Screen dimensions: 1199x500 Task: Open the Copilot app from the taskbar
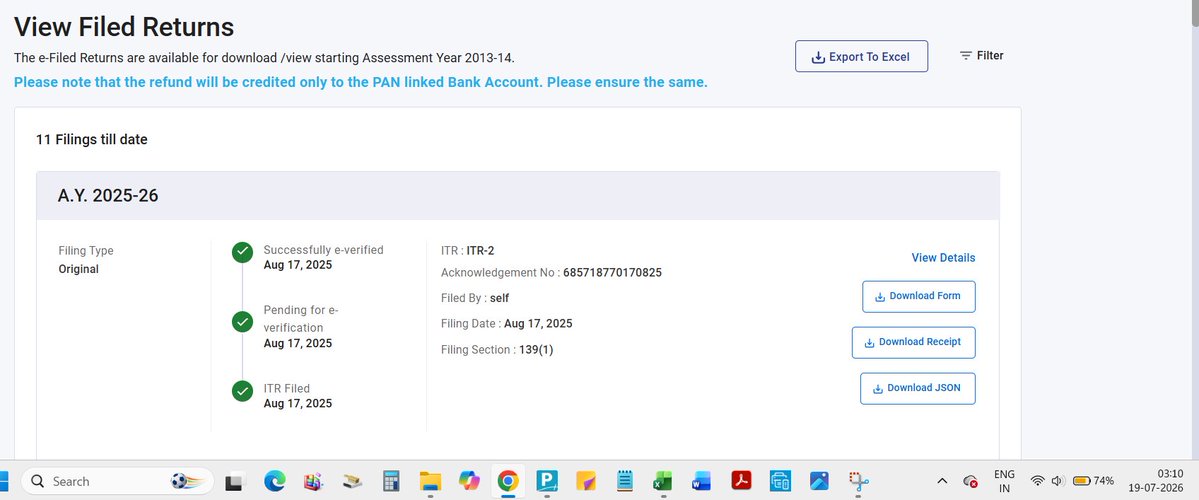[x=469, y=482]
